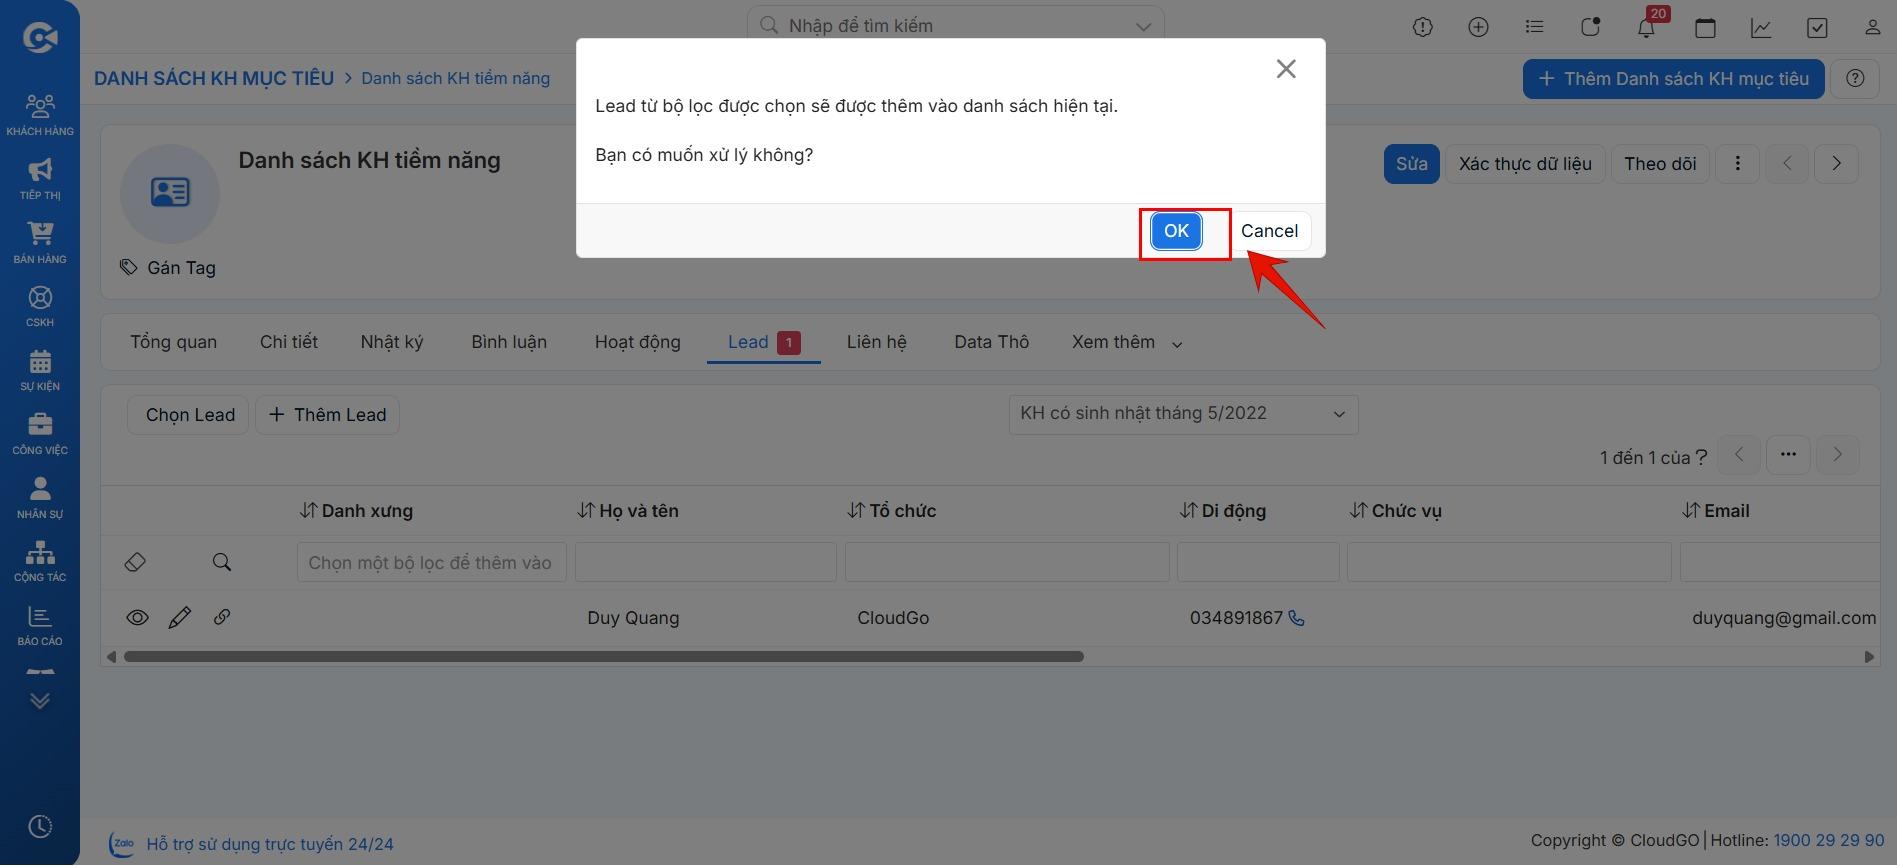Go to the previous record arrow
1897x867 pixels.
(1787, 164)
